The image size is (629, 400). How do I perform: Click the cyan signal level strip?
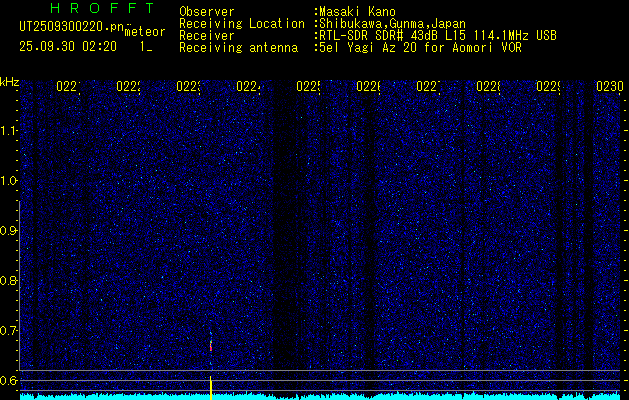(x=320, y=397)
